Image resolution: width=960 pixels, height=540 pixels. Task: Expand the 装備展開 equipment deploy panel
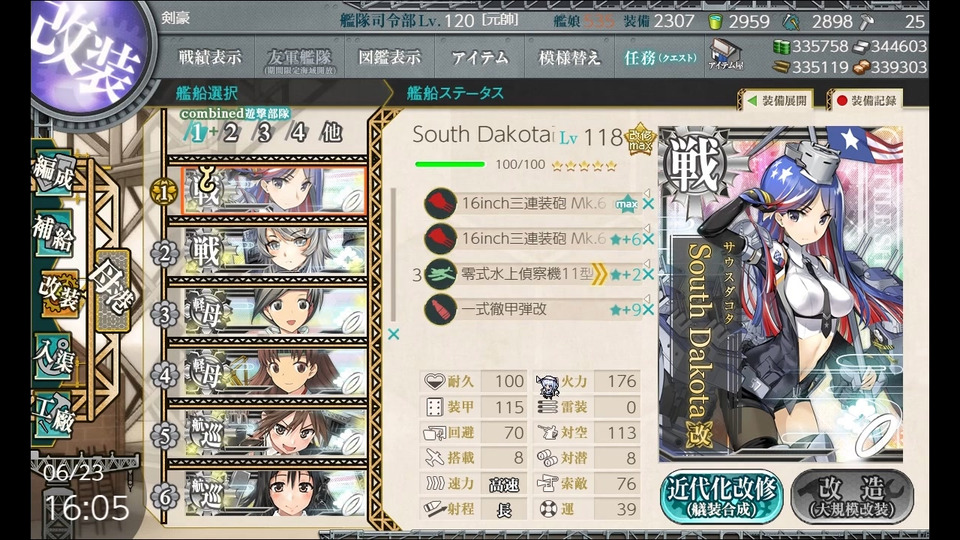click(x=778, y=100)
